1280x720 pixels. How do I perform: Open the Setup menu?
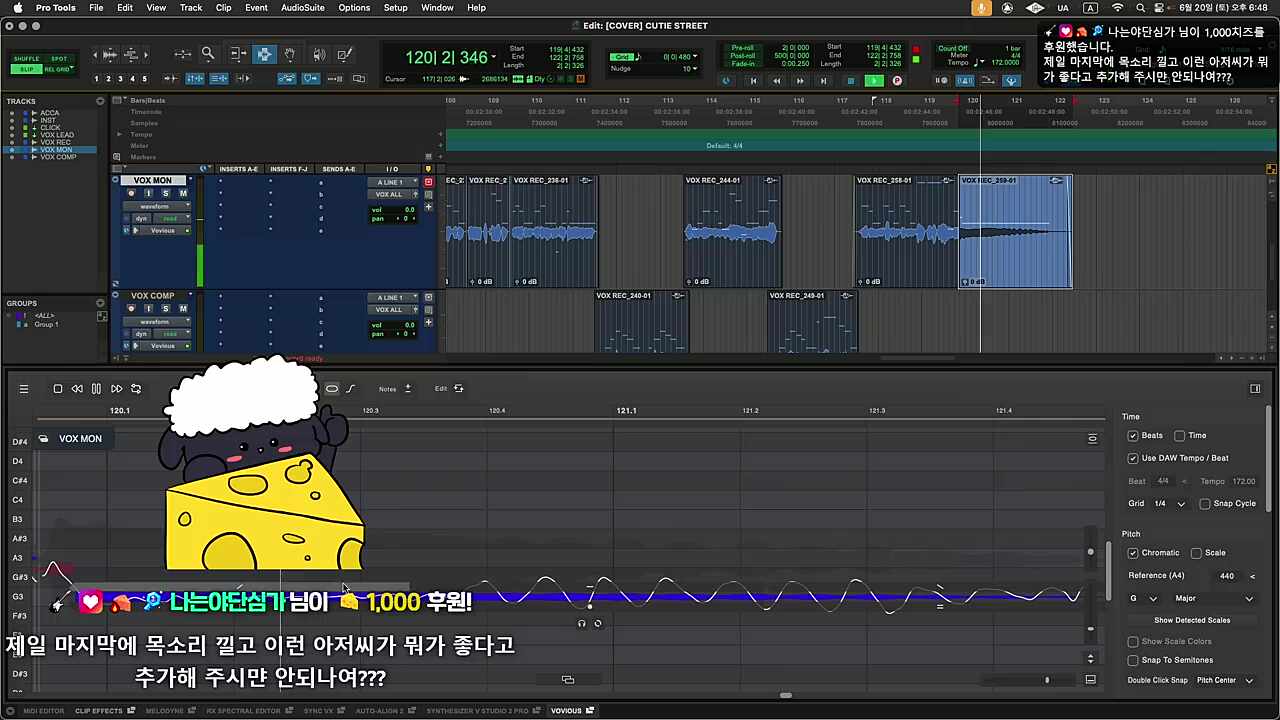pos(395,7)
